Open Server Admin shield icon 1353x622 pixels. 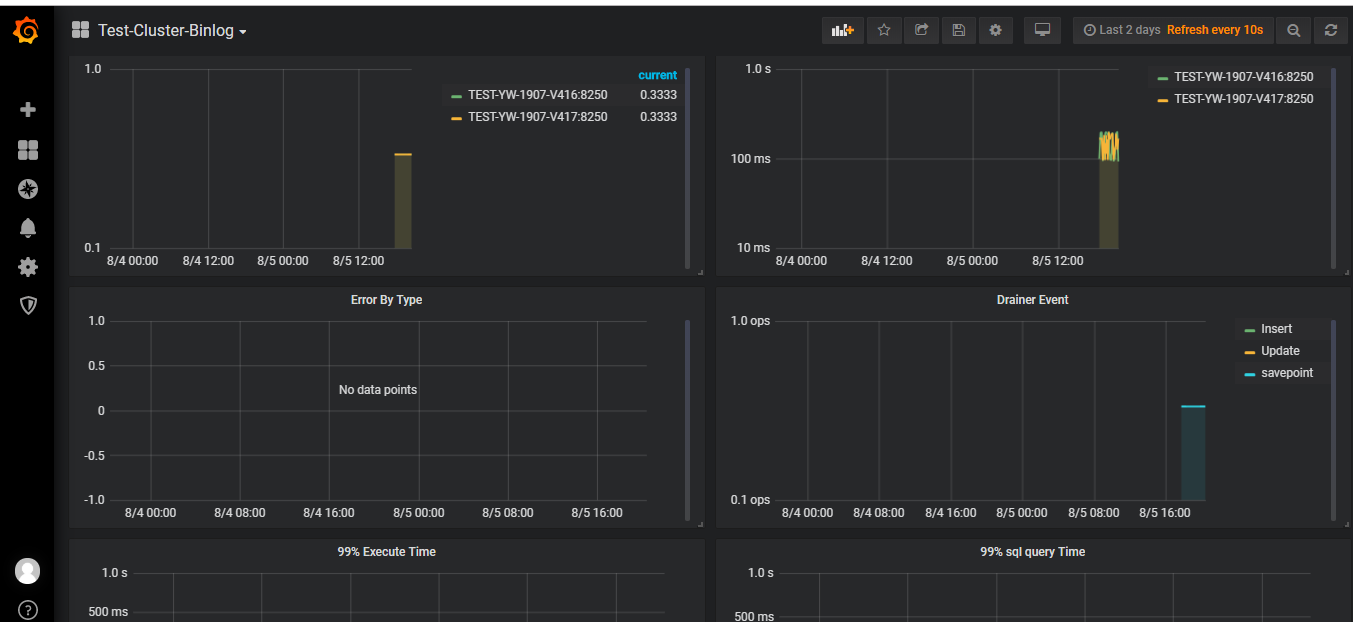[28, 306]
